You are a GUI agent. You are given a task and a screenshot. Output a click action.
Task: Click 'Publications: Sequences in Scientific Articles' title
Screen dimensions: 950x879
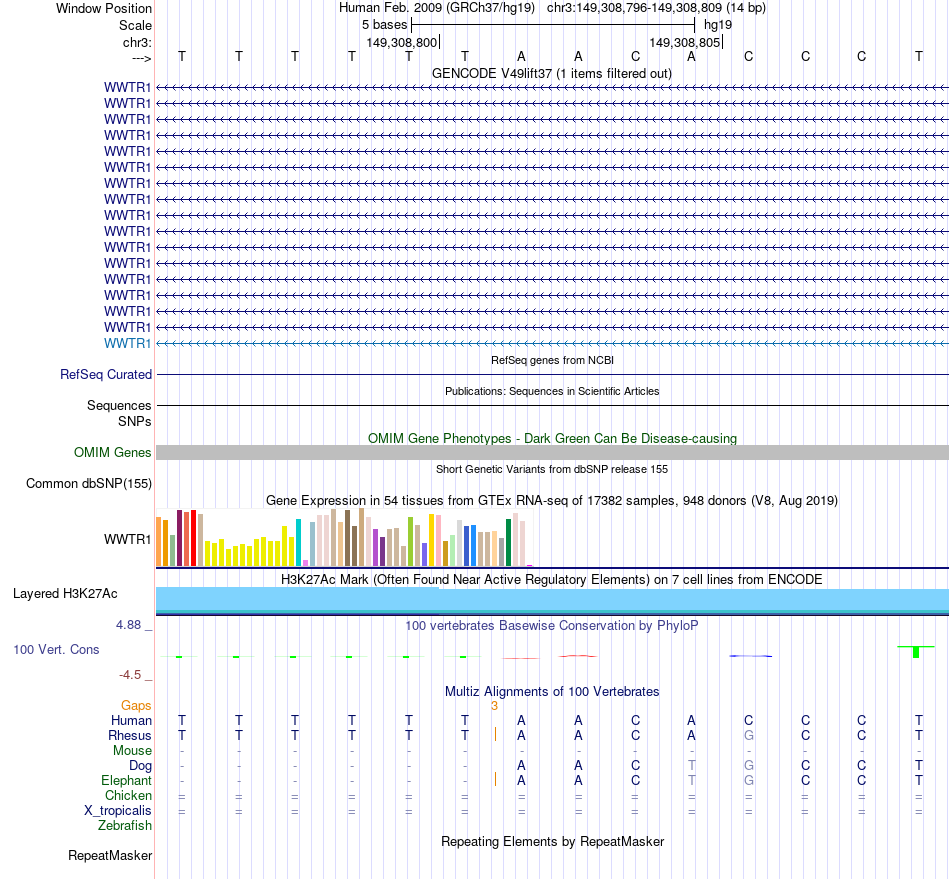click(552, 391)
